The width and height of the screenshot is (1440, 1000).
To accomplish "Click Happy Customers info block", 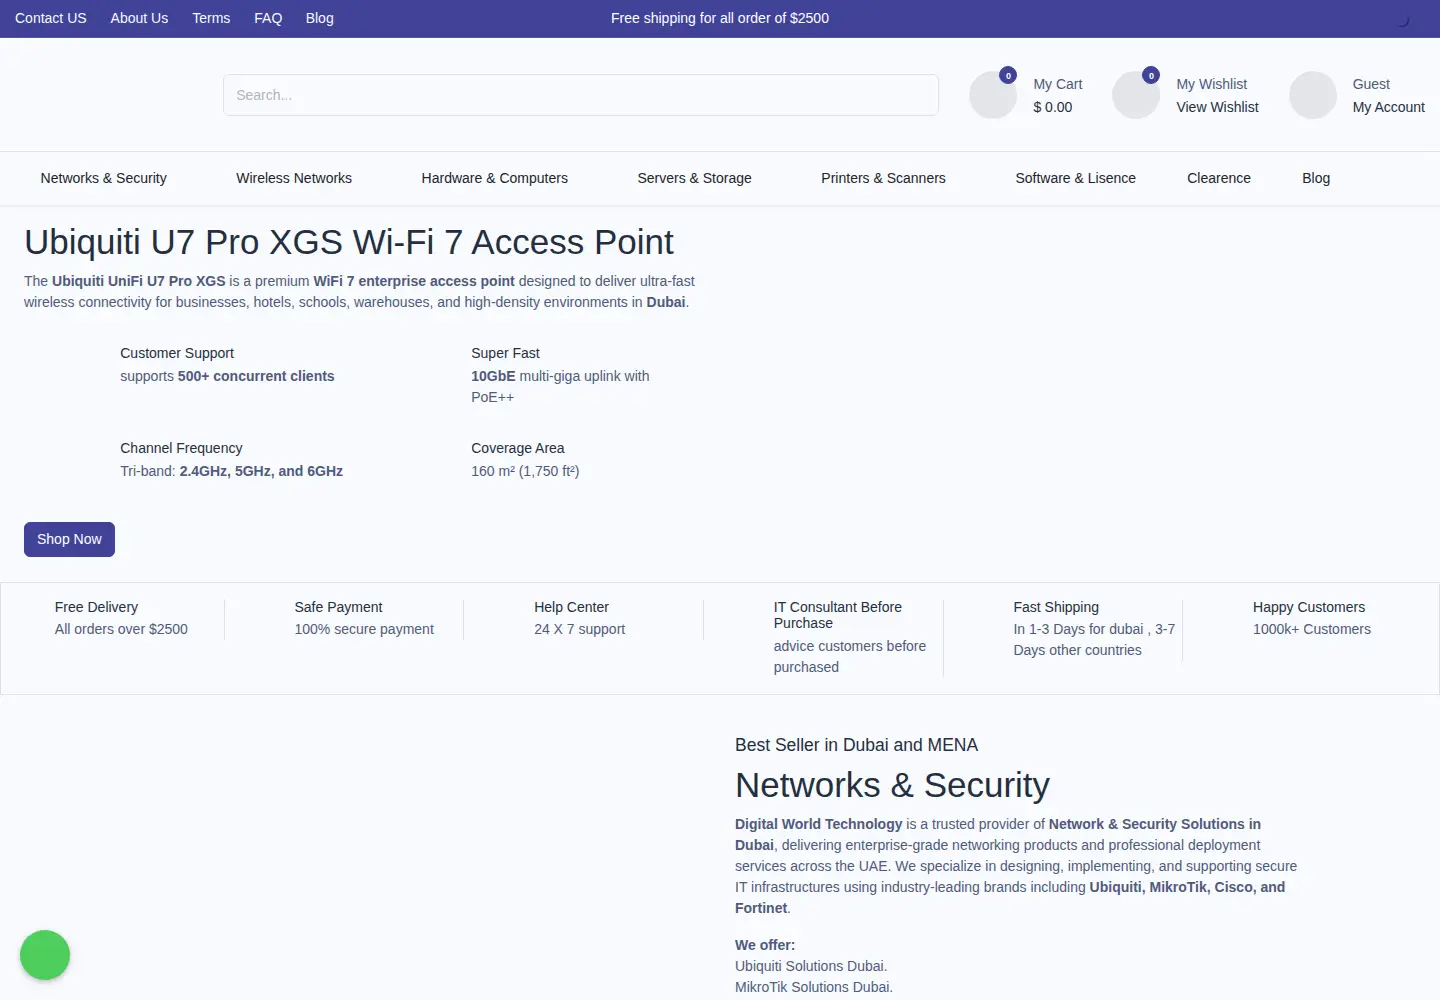I will 1312,618.
